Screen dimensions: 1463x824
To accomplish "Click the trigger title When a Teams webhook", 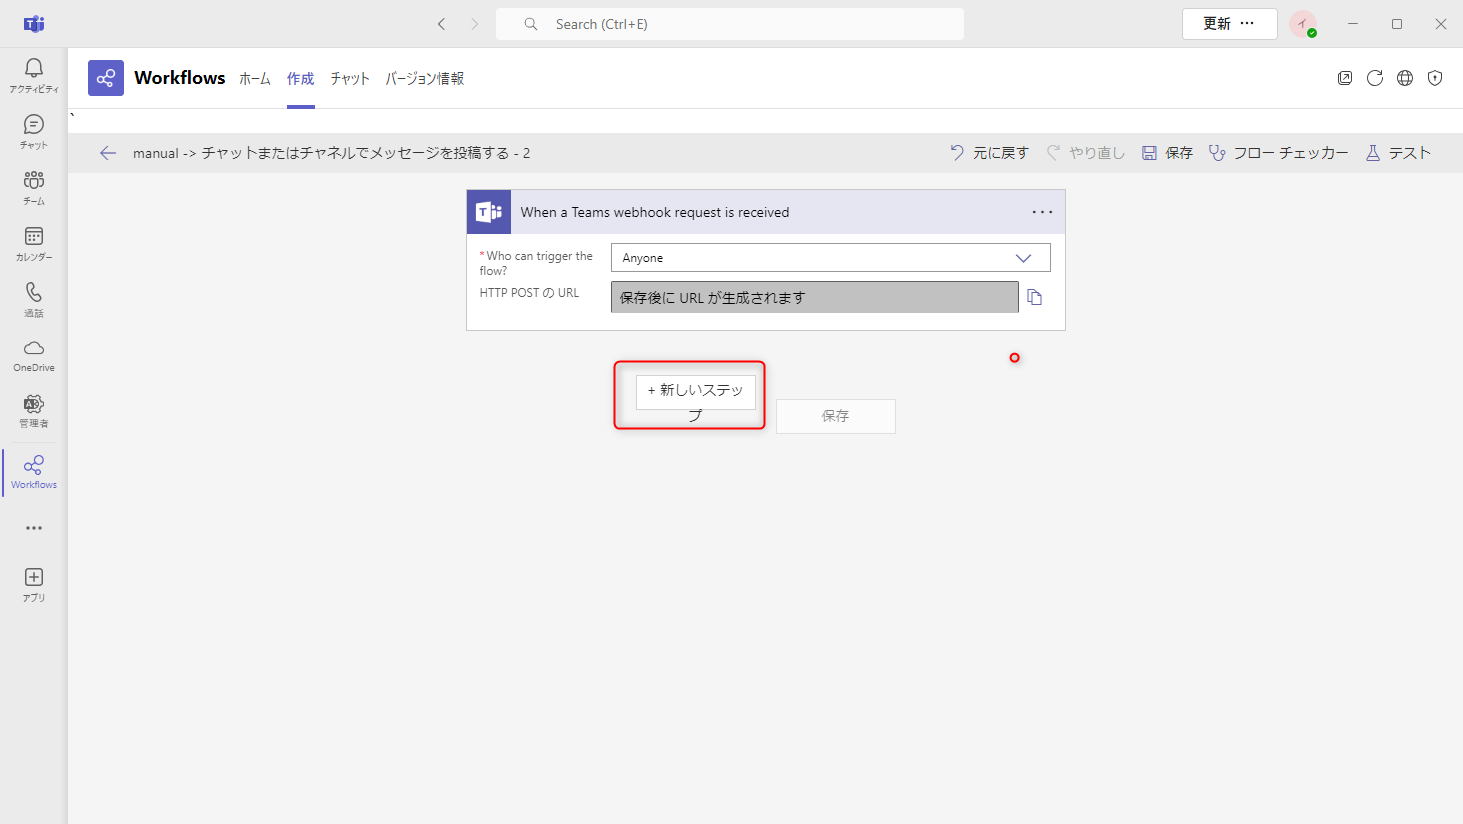I will pyautogui.click(x=655, y=212).
